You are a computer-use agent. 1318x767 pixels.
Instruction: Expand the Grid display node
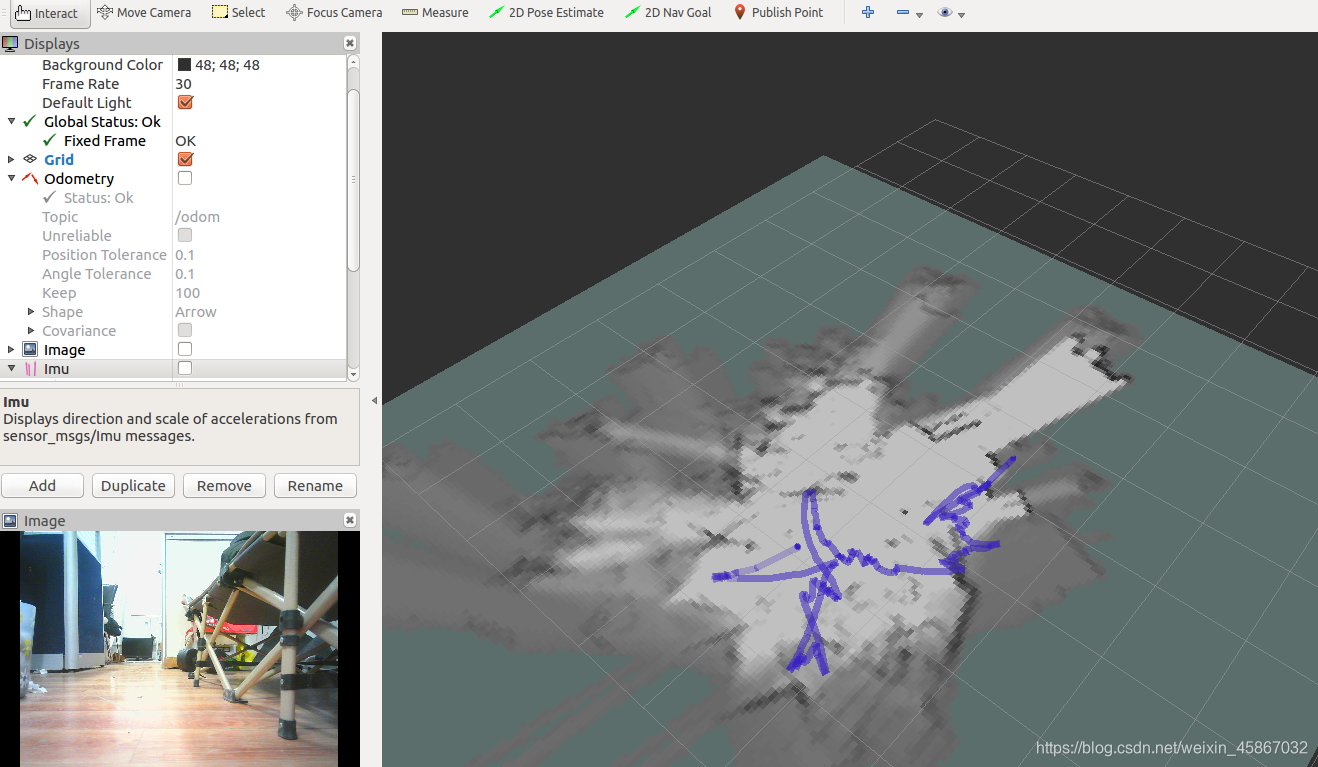11,159
